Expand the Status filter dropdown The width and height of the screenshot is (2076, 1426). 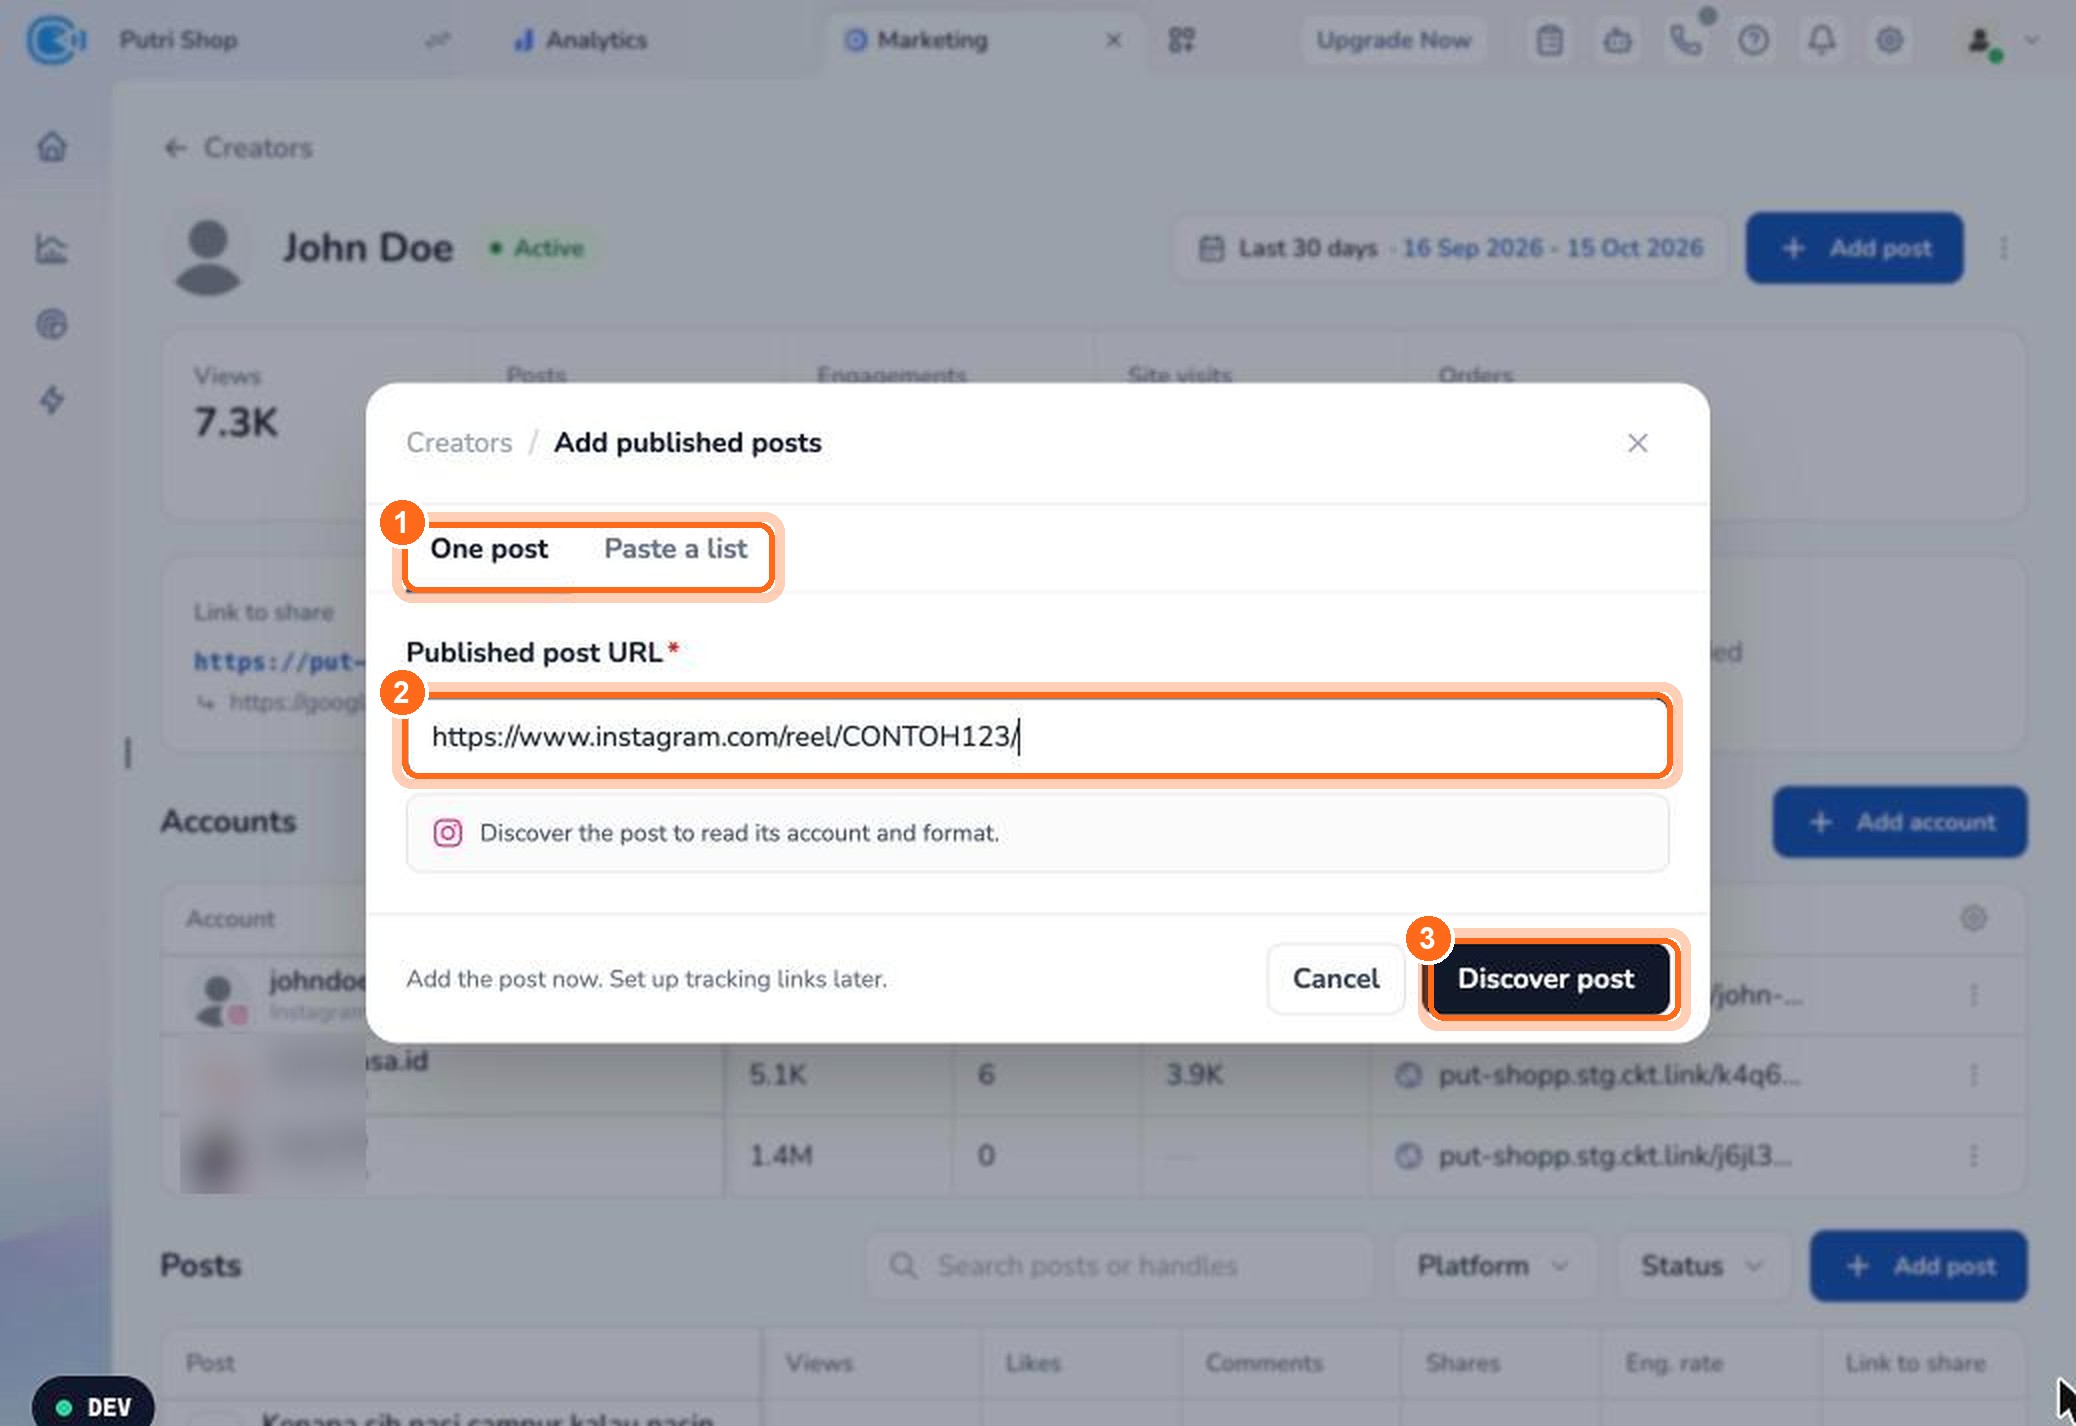tap(1702, 1266)
